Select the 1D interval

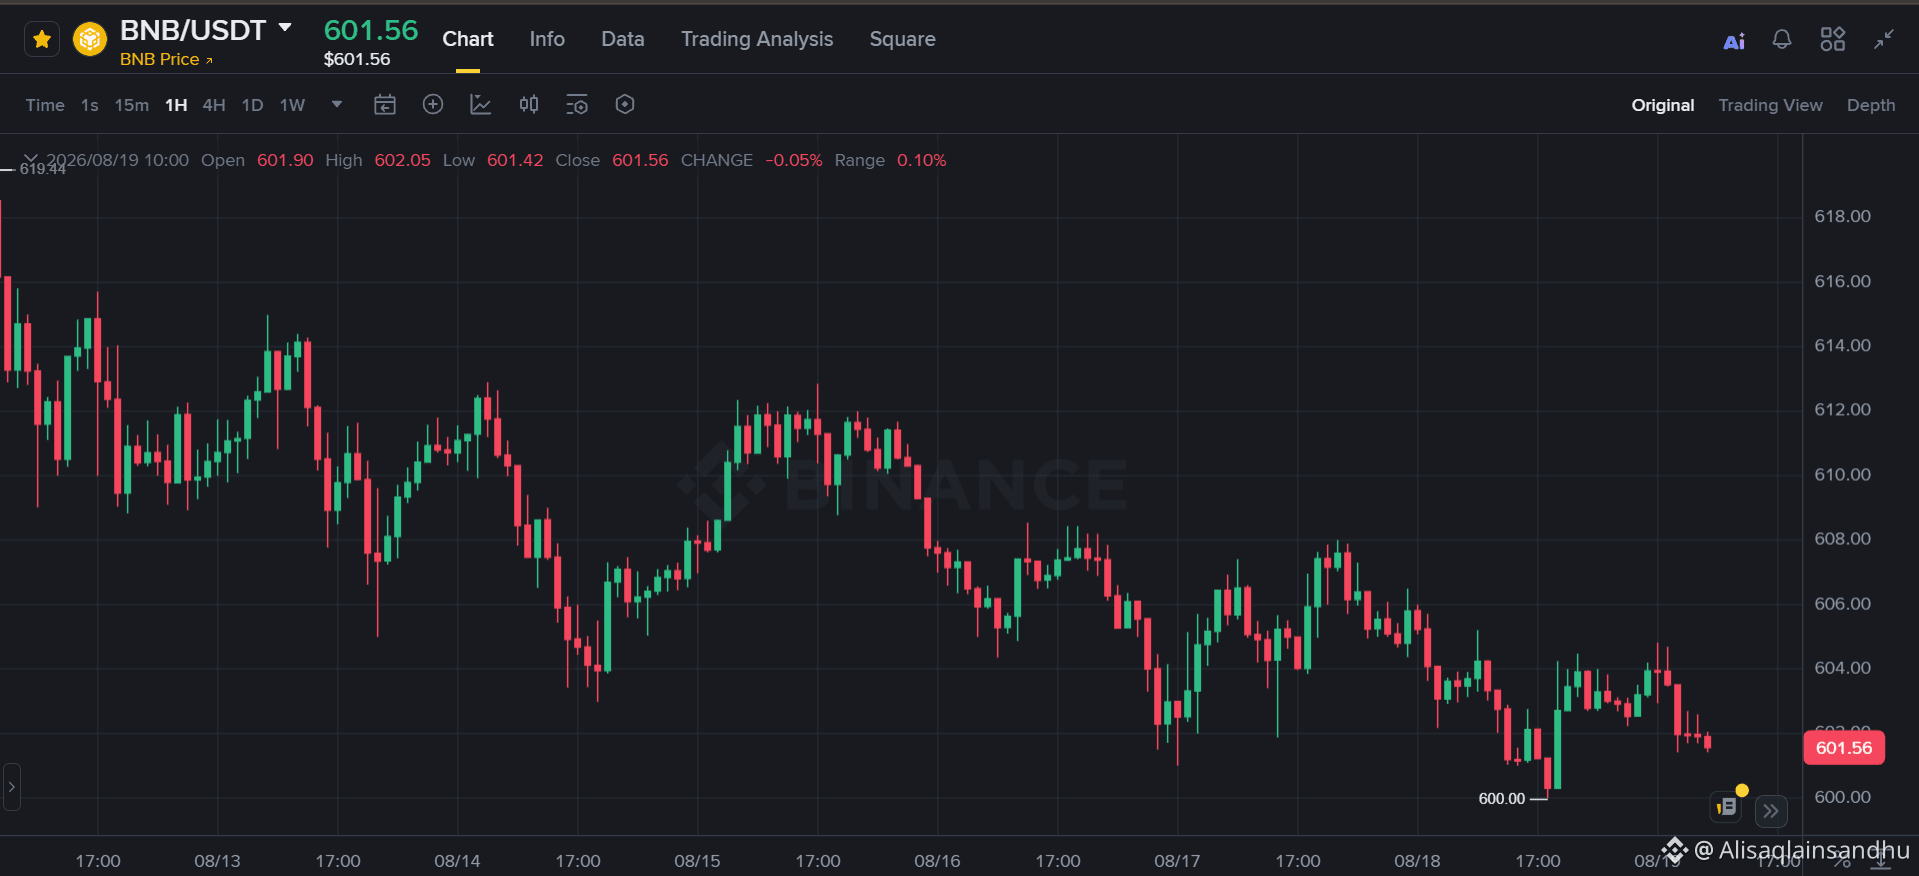(x=253, y=105)
